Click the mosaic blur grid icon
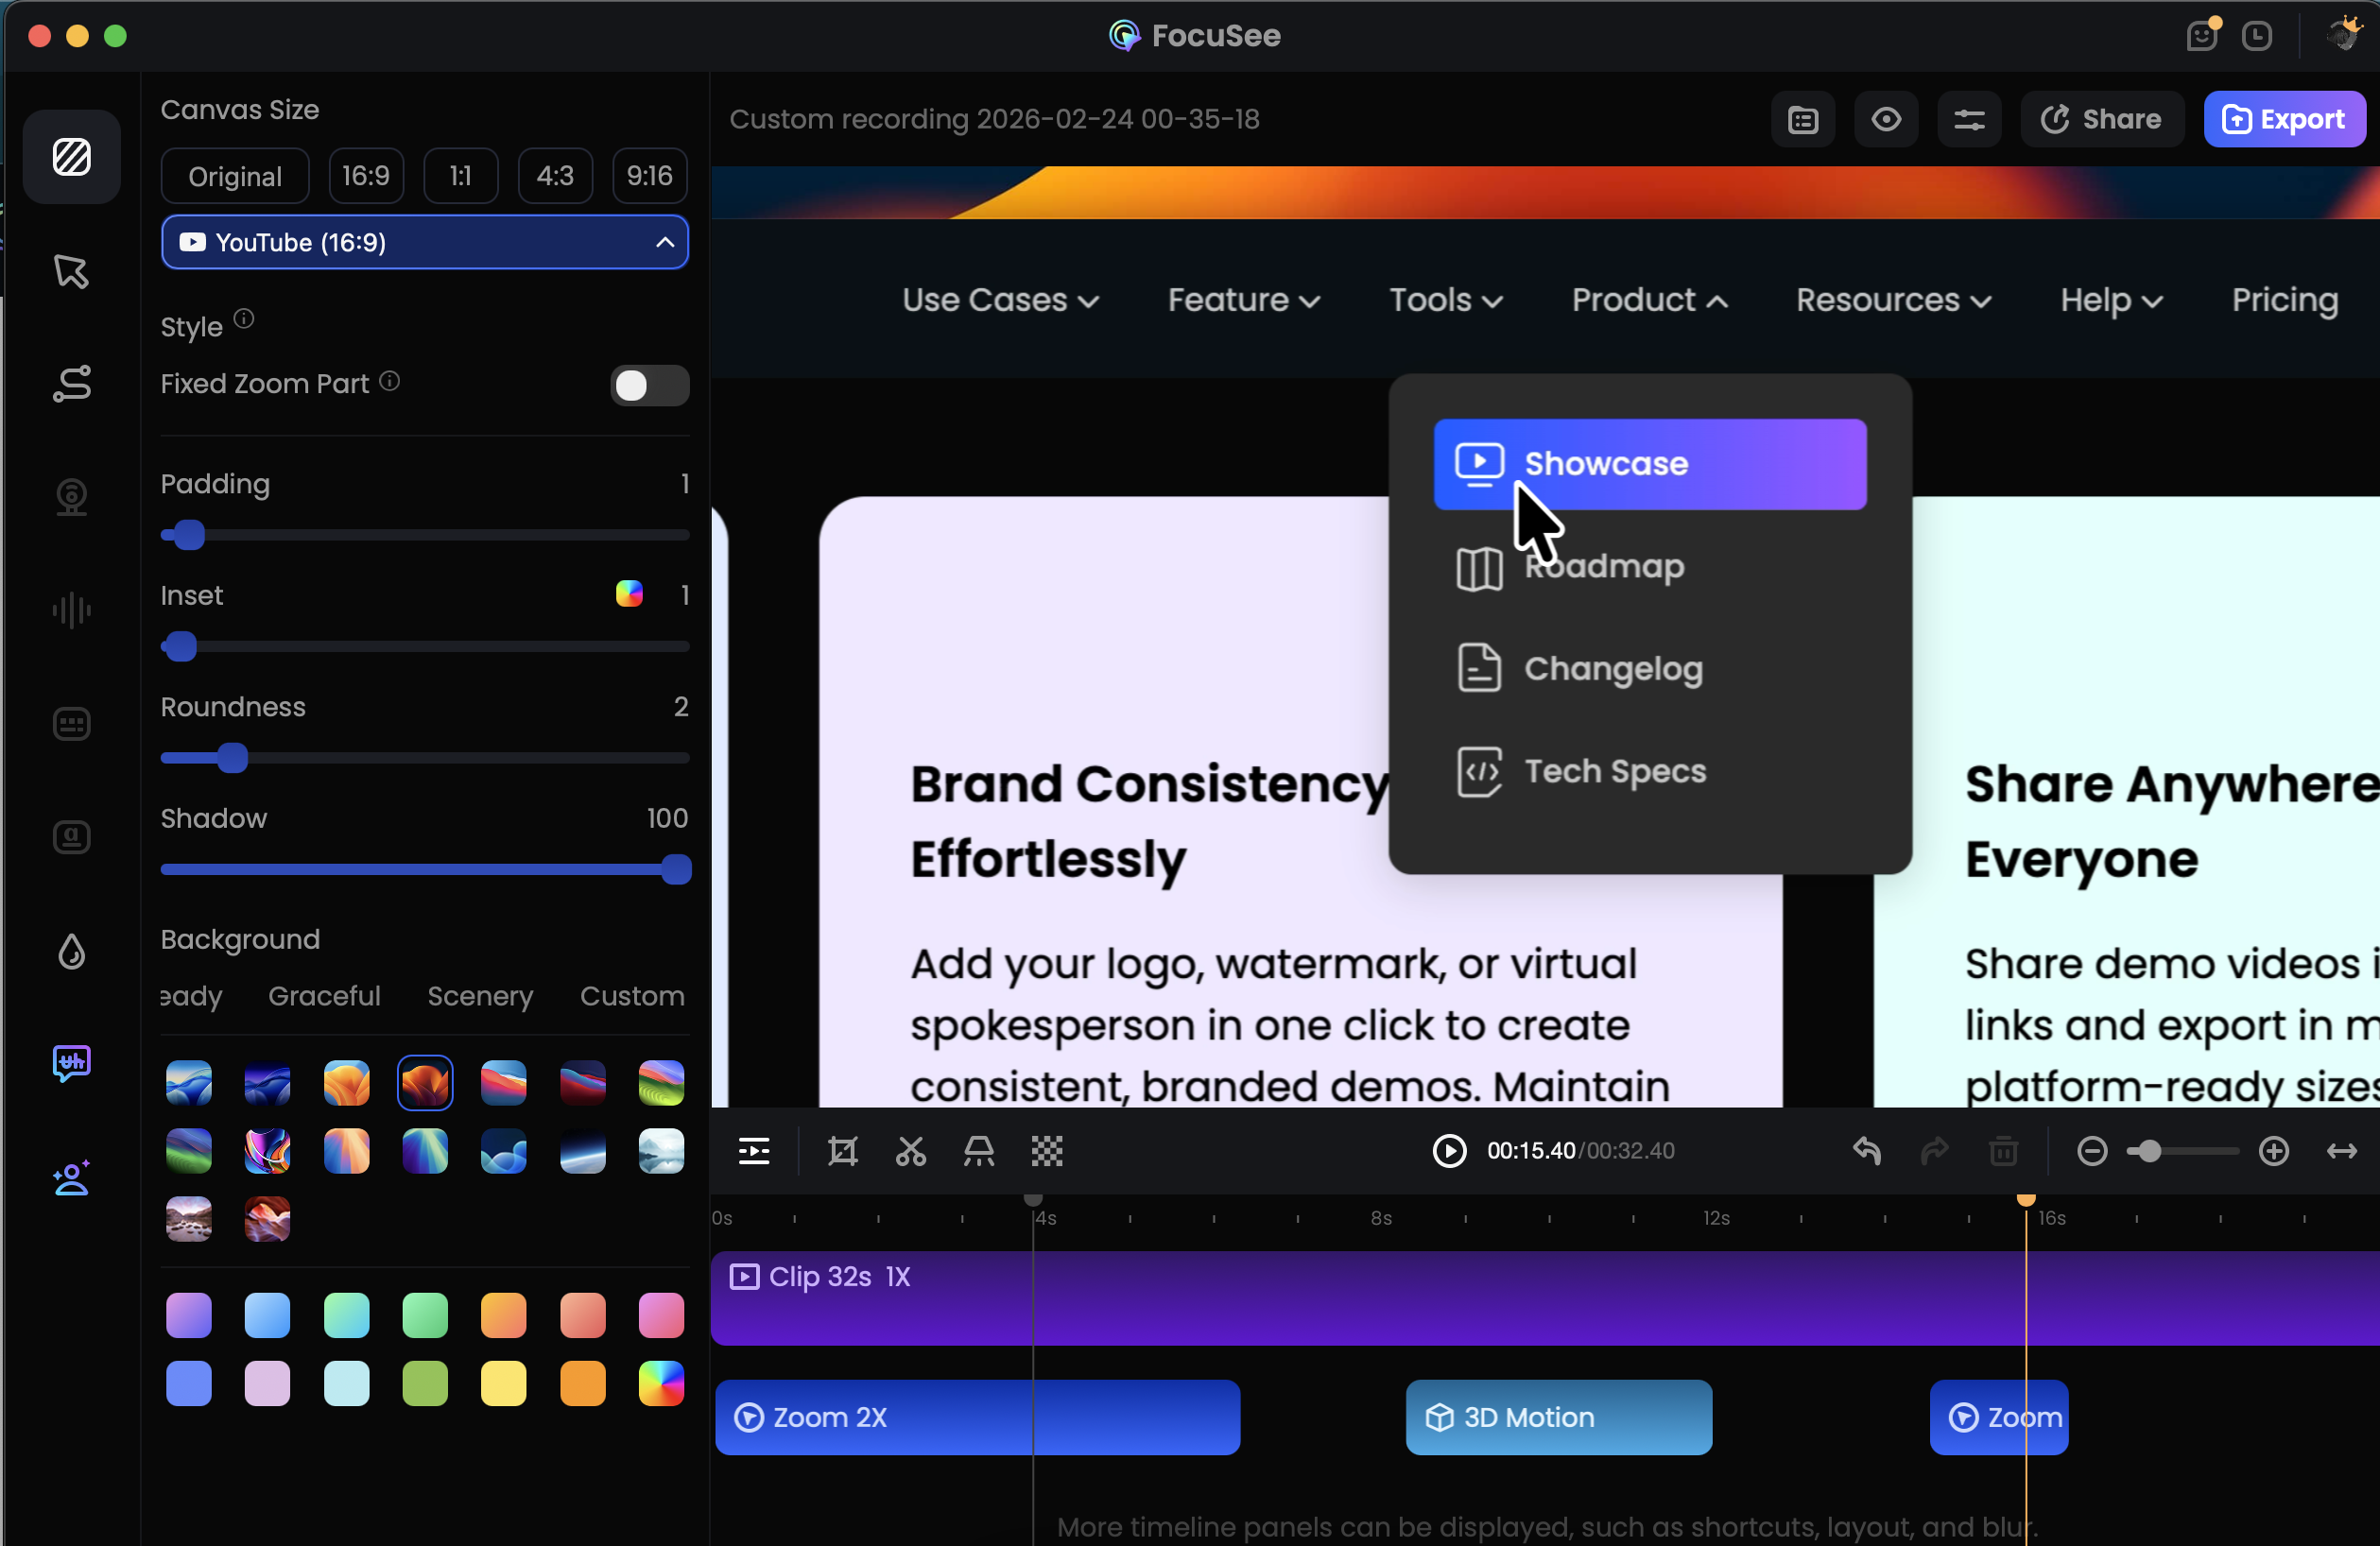Viewport: 2380px width, 1546px height. 1047,1152
